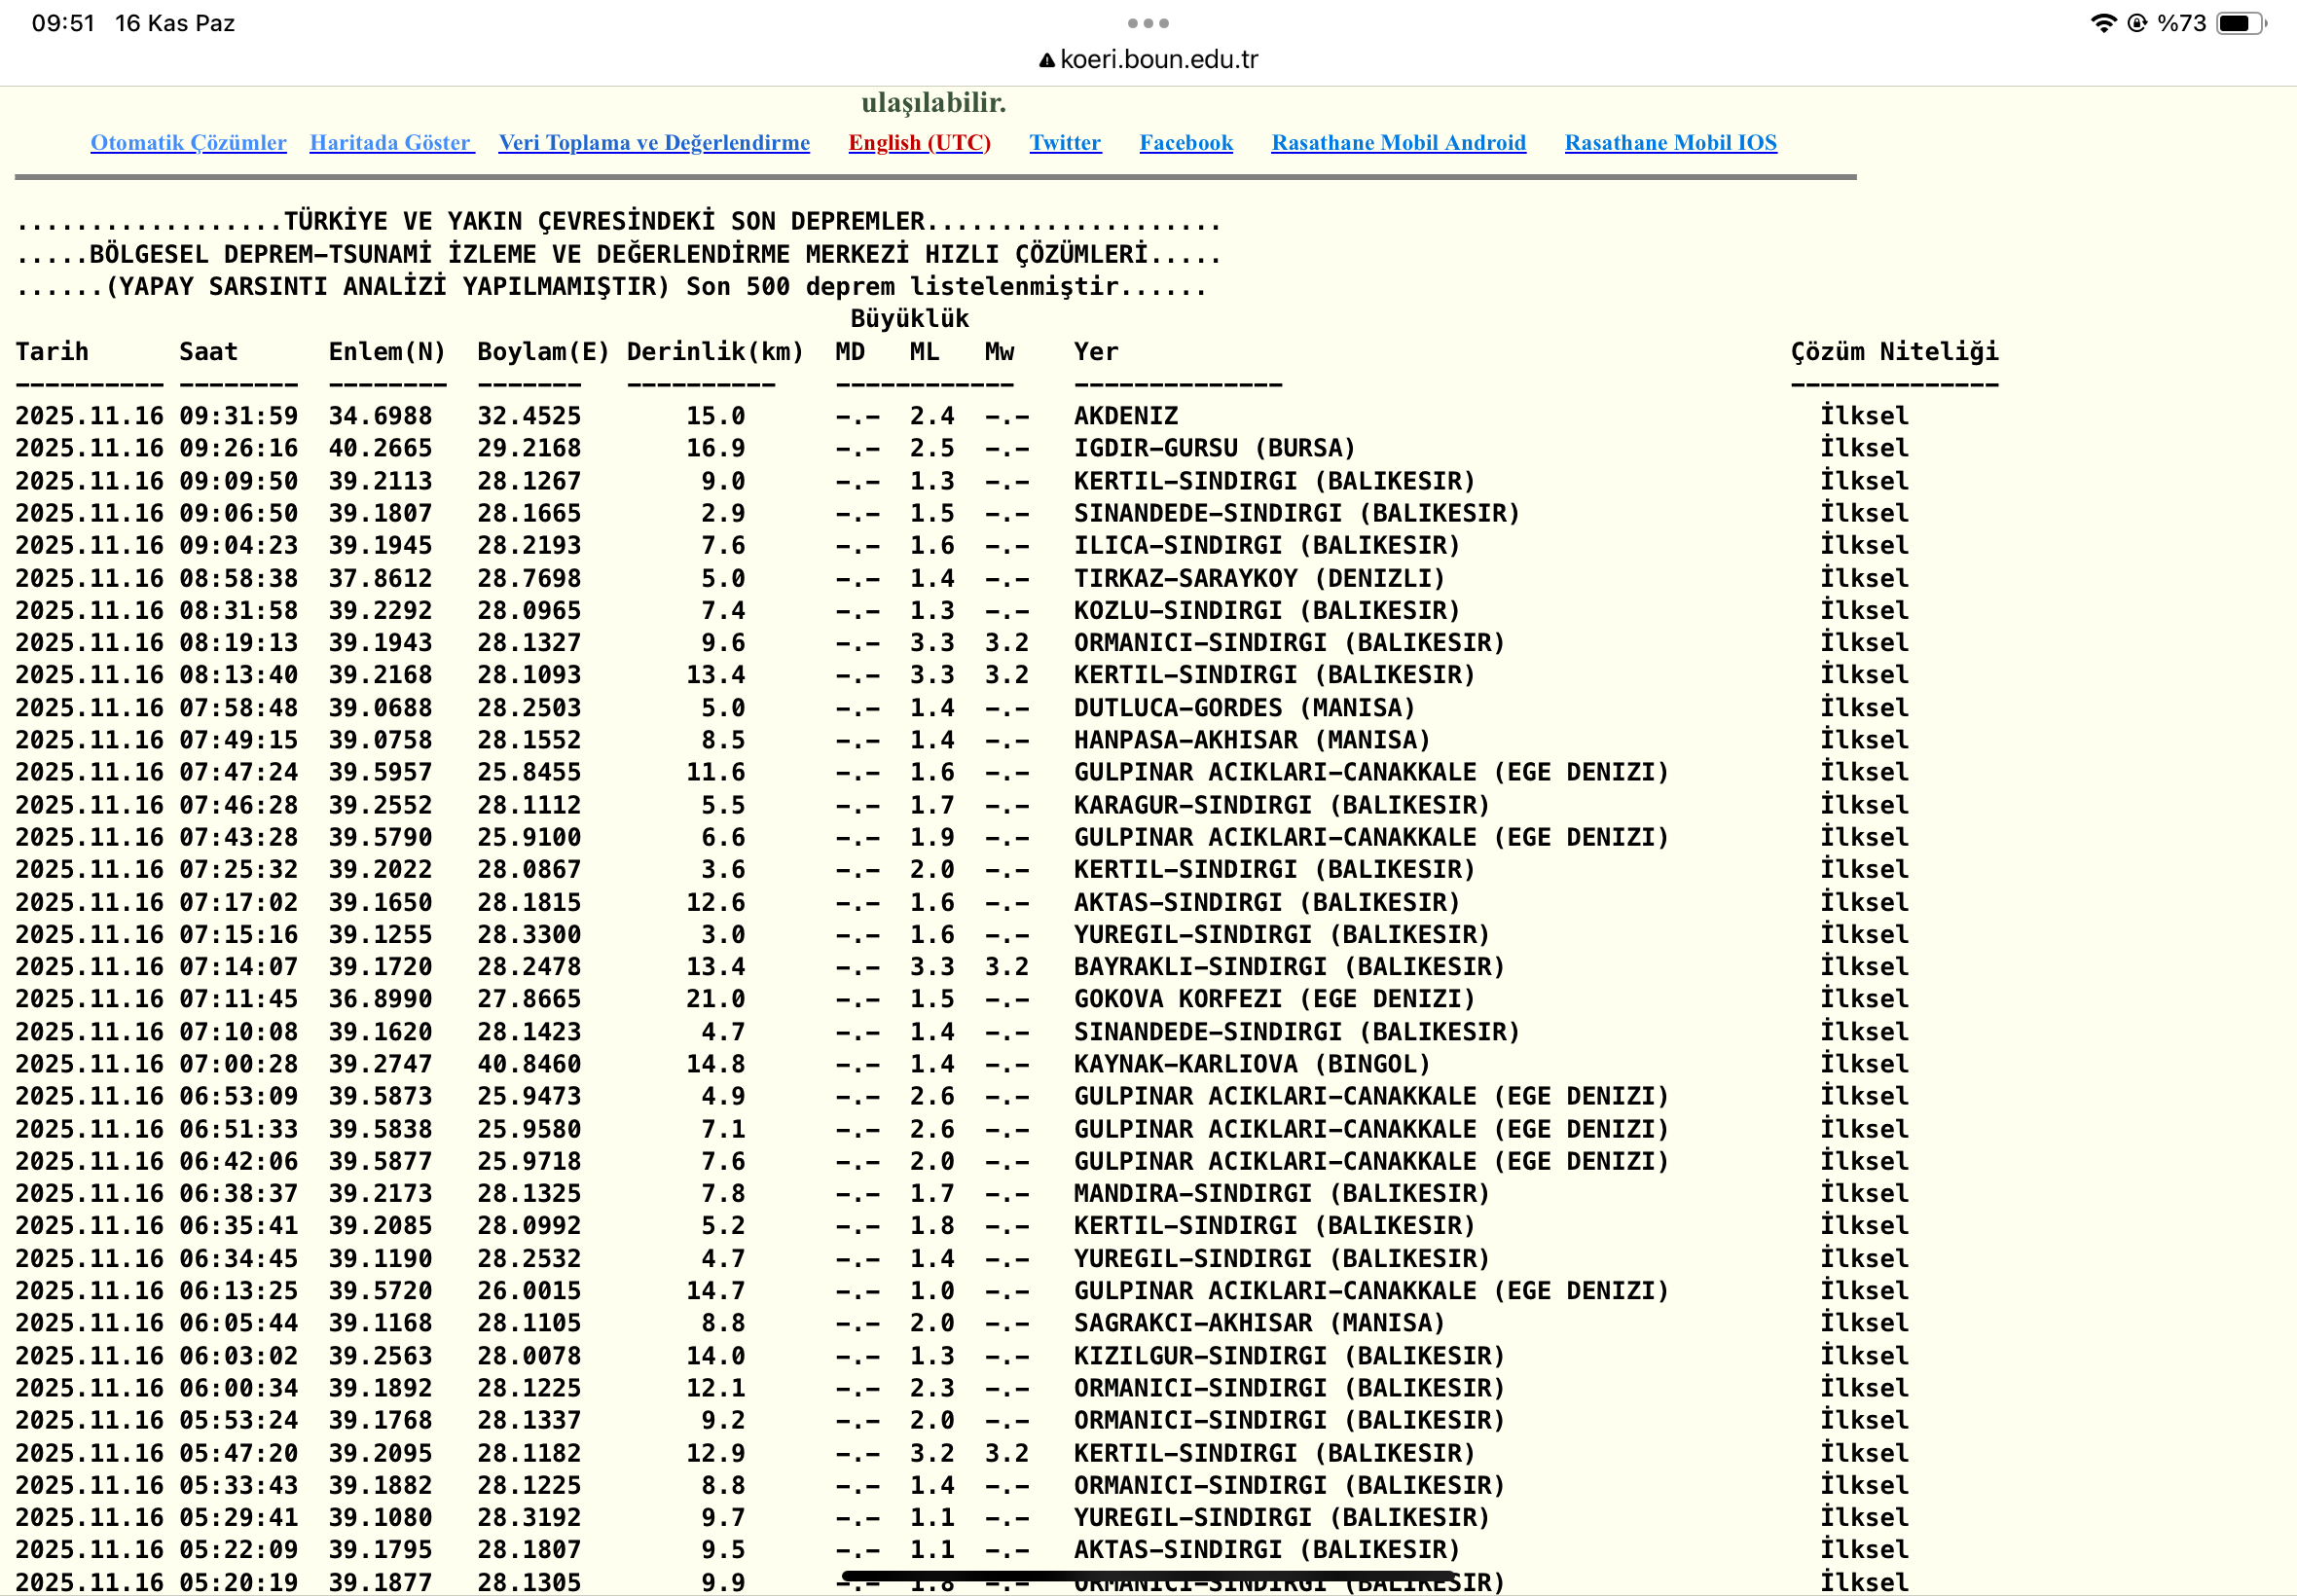Tap the AKDENIZ earthquake row

pos(1126,416)
